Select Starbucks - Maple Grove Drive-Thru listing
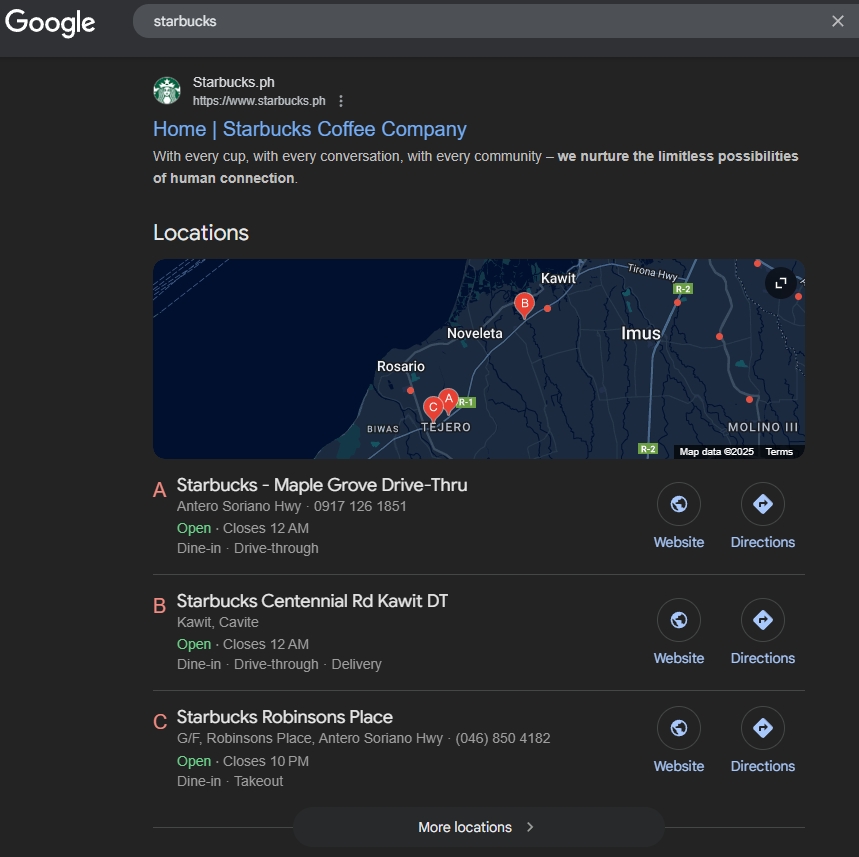Viewport: 859px width, 857px height. pyautogui.click(x=321, y=485)
